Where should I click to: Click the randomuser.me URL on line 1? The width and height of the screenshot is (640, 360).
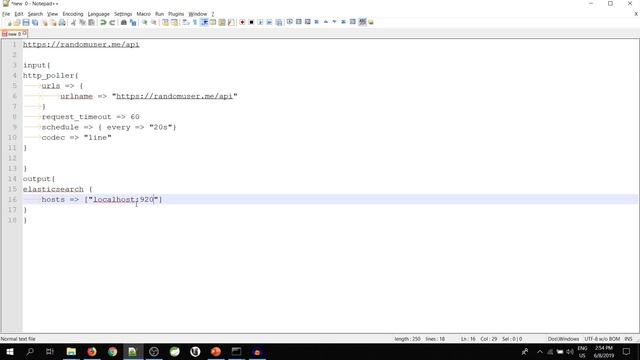pos(81,44)
